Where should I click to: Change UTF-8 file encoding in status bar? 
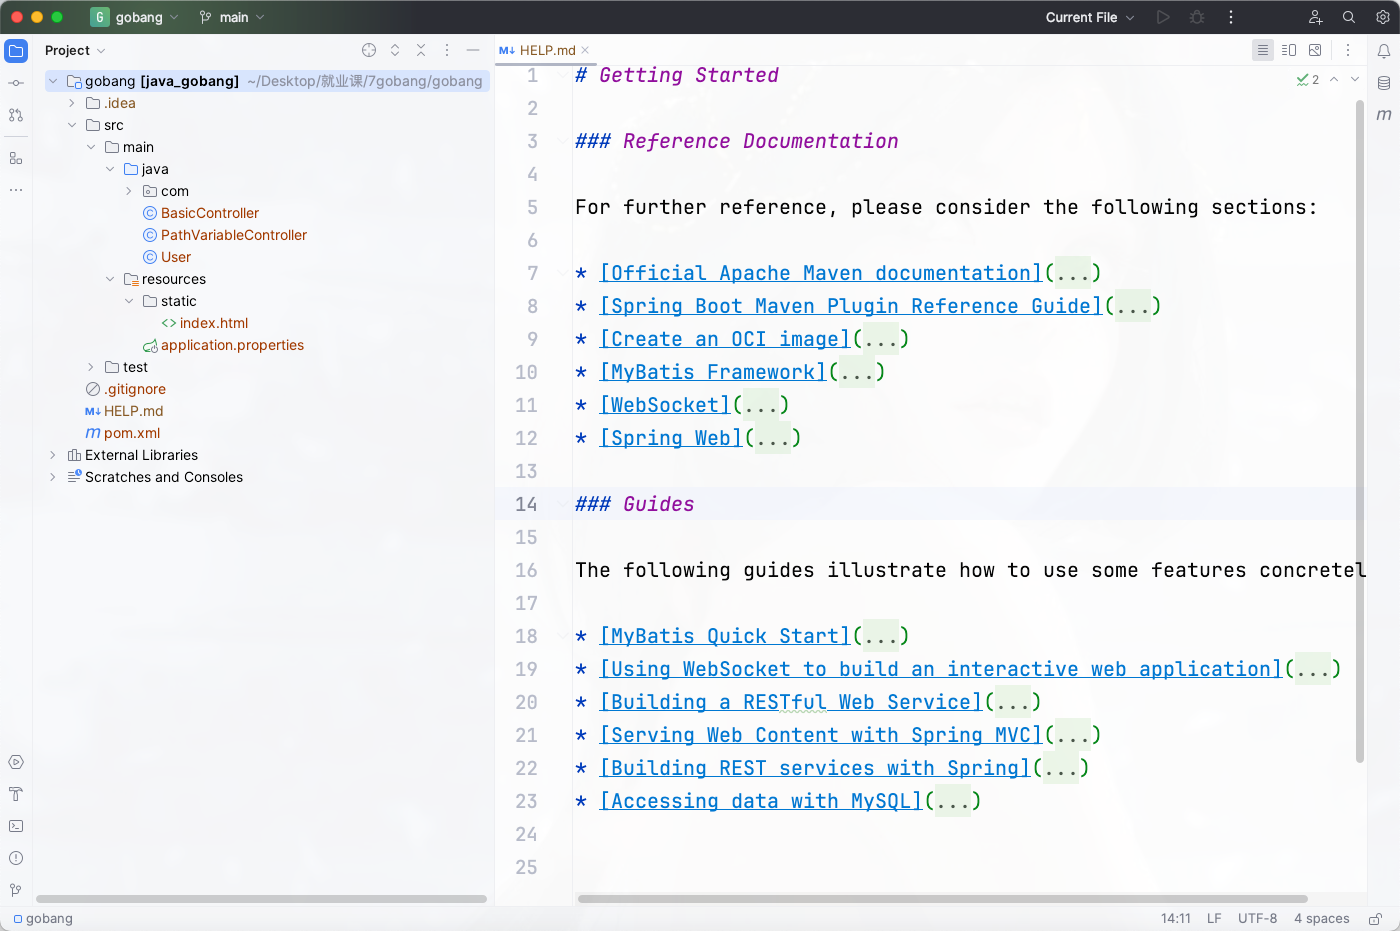click(1257, 918)
